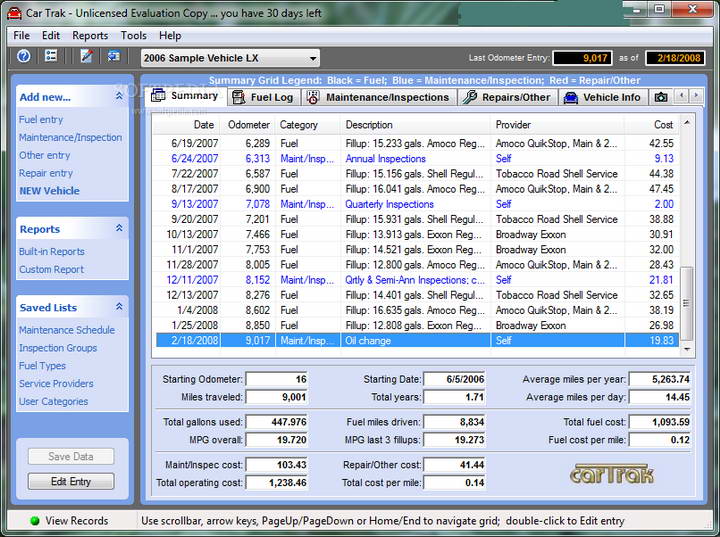Click the as of 2/18/2008 date field
720x537 pixels.
[x=675, y=58]
